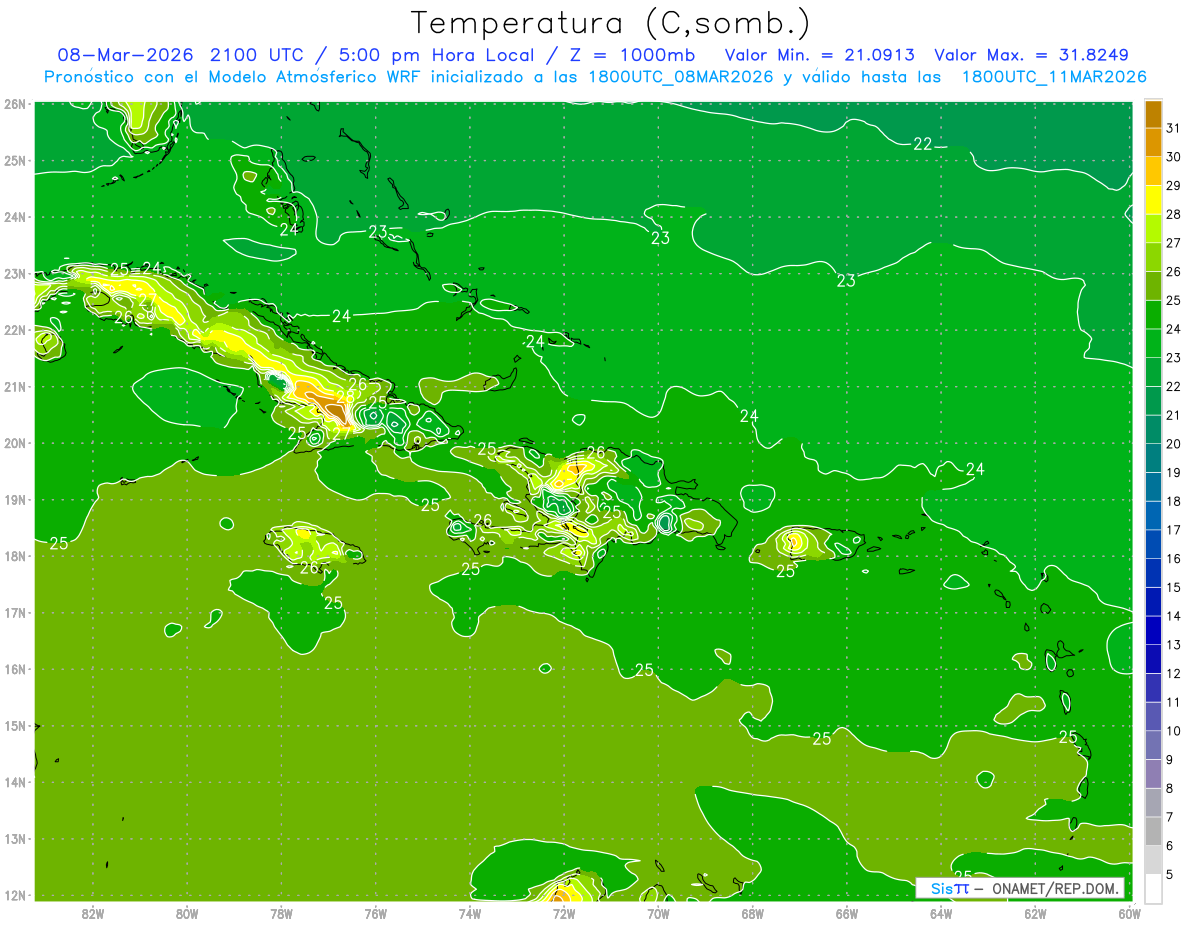Click the '74W' longitude axis label
The image size is (1200, 927).
(469, 913)
